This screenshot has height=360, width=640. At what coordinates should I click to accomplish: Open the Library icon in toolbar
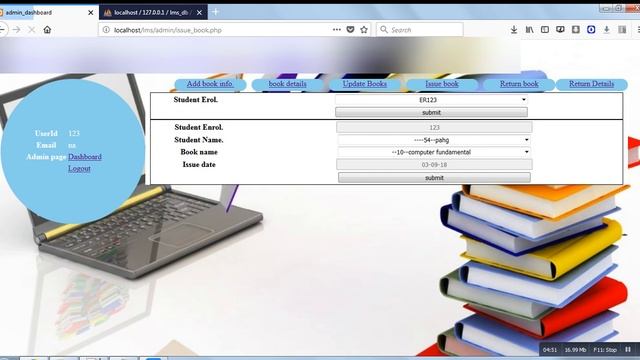point(529,30)
